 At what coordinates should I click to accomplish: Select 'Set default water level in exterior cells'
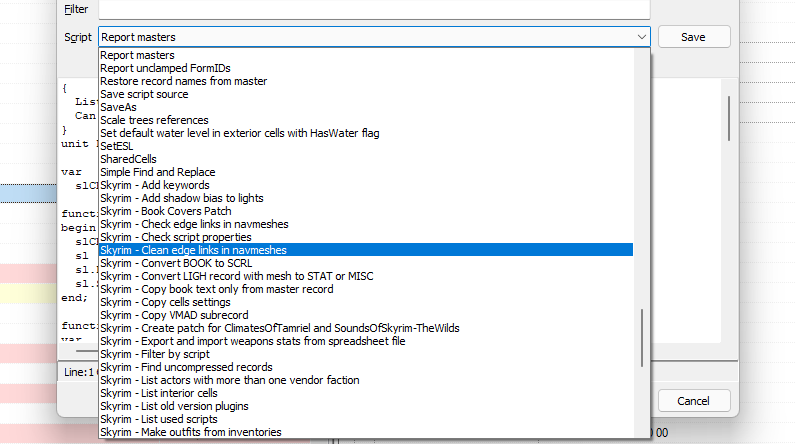coord(366,133)
